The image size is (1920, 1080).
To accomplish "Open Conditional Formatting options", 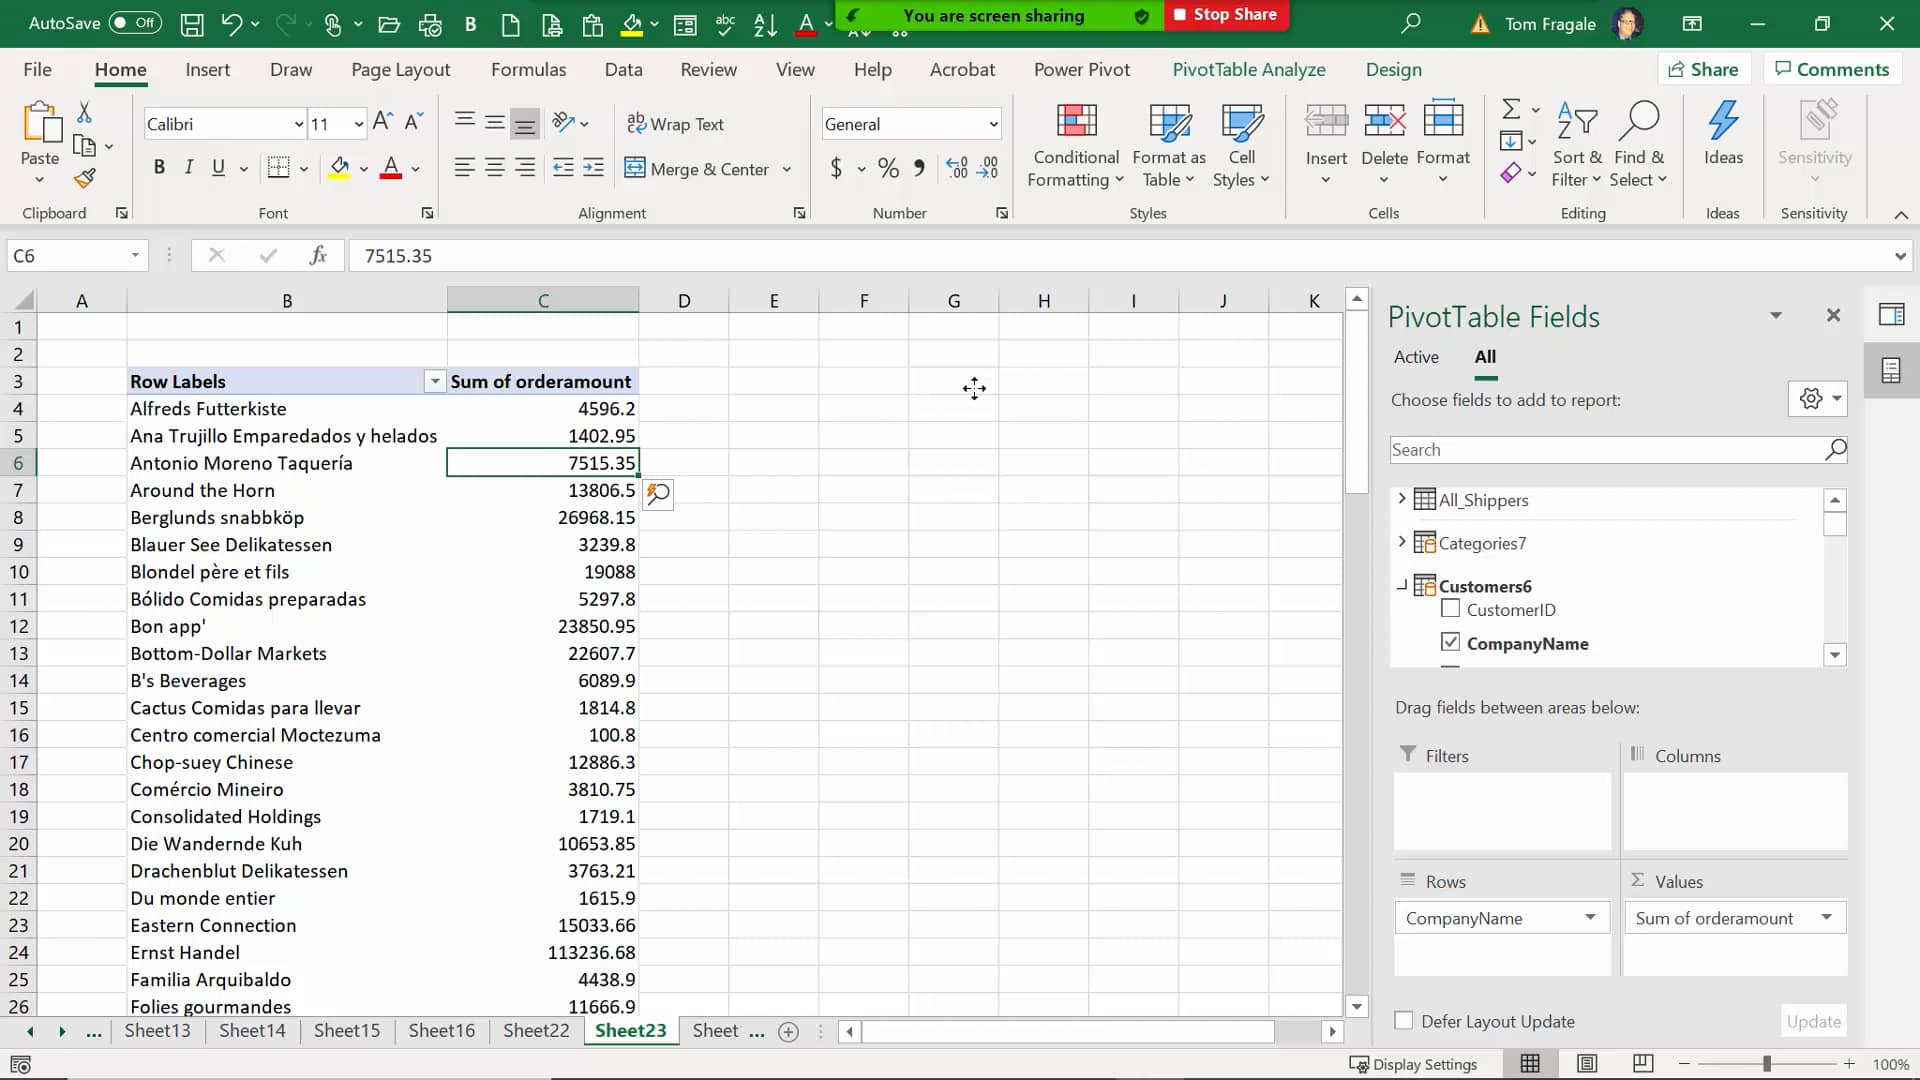I will pos(1075,143).
